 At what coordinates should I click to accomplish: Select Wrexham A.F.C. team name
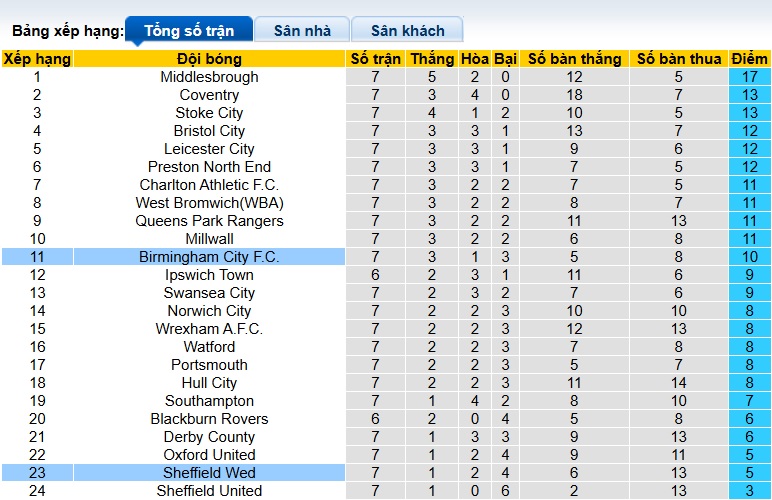click(x=209, y=329)
